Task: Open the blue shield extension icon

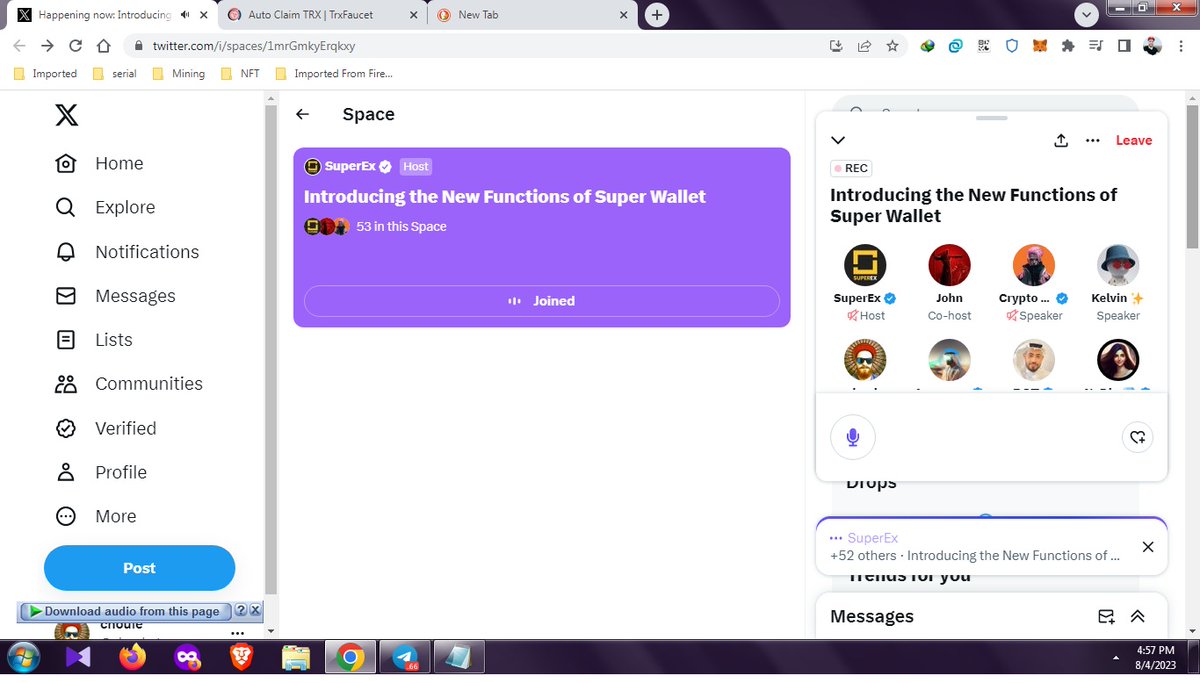Action: point(1011,46)
